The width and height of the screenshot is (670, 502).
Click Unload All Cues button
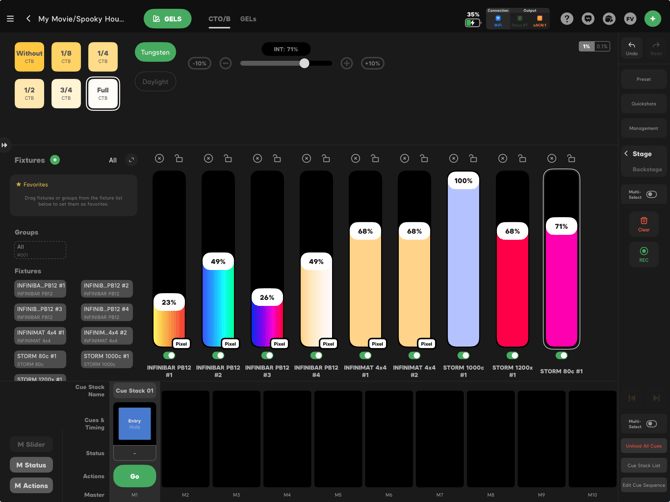click(644, 446)
